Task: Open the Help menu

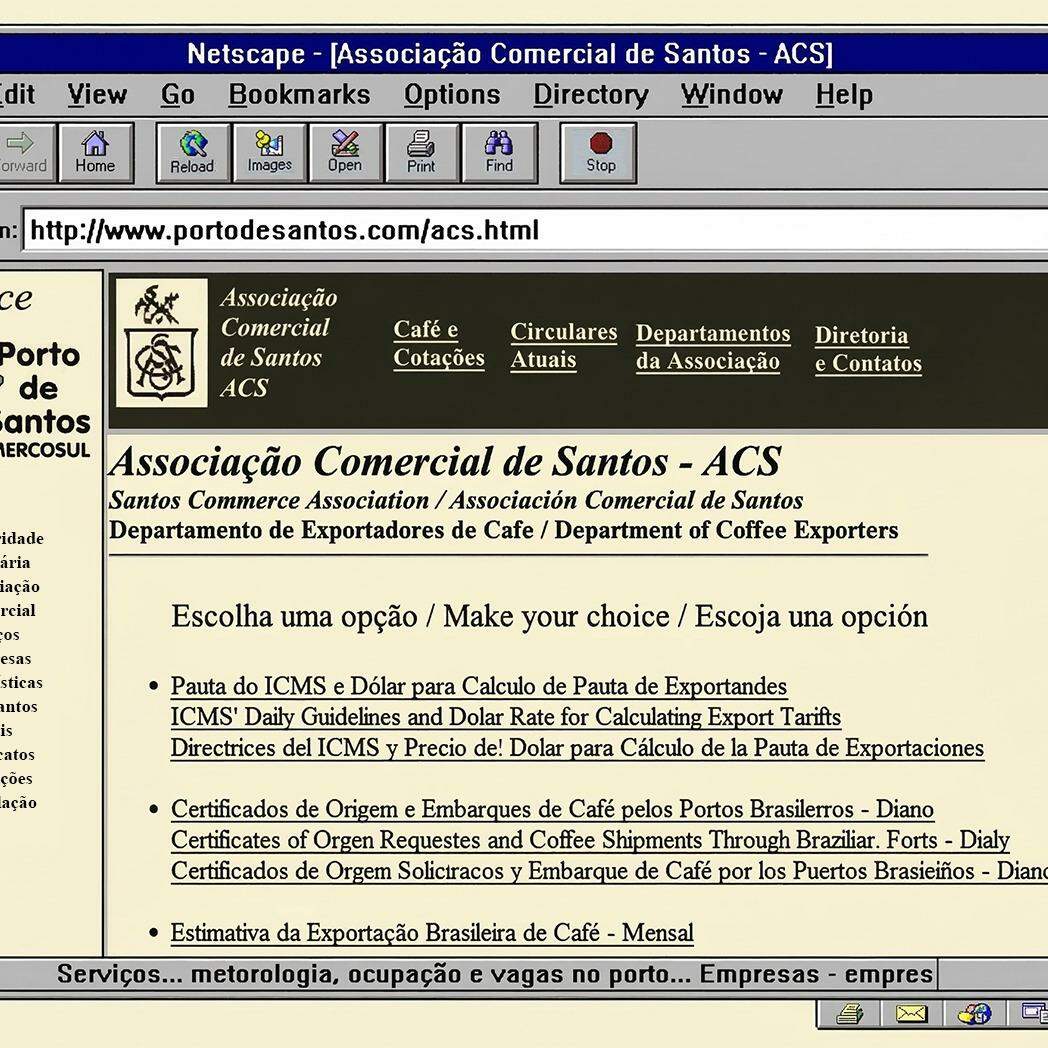Action: point(844,94)
